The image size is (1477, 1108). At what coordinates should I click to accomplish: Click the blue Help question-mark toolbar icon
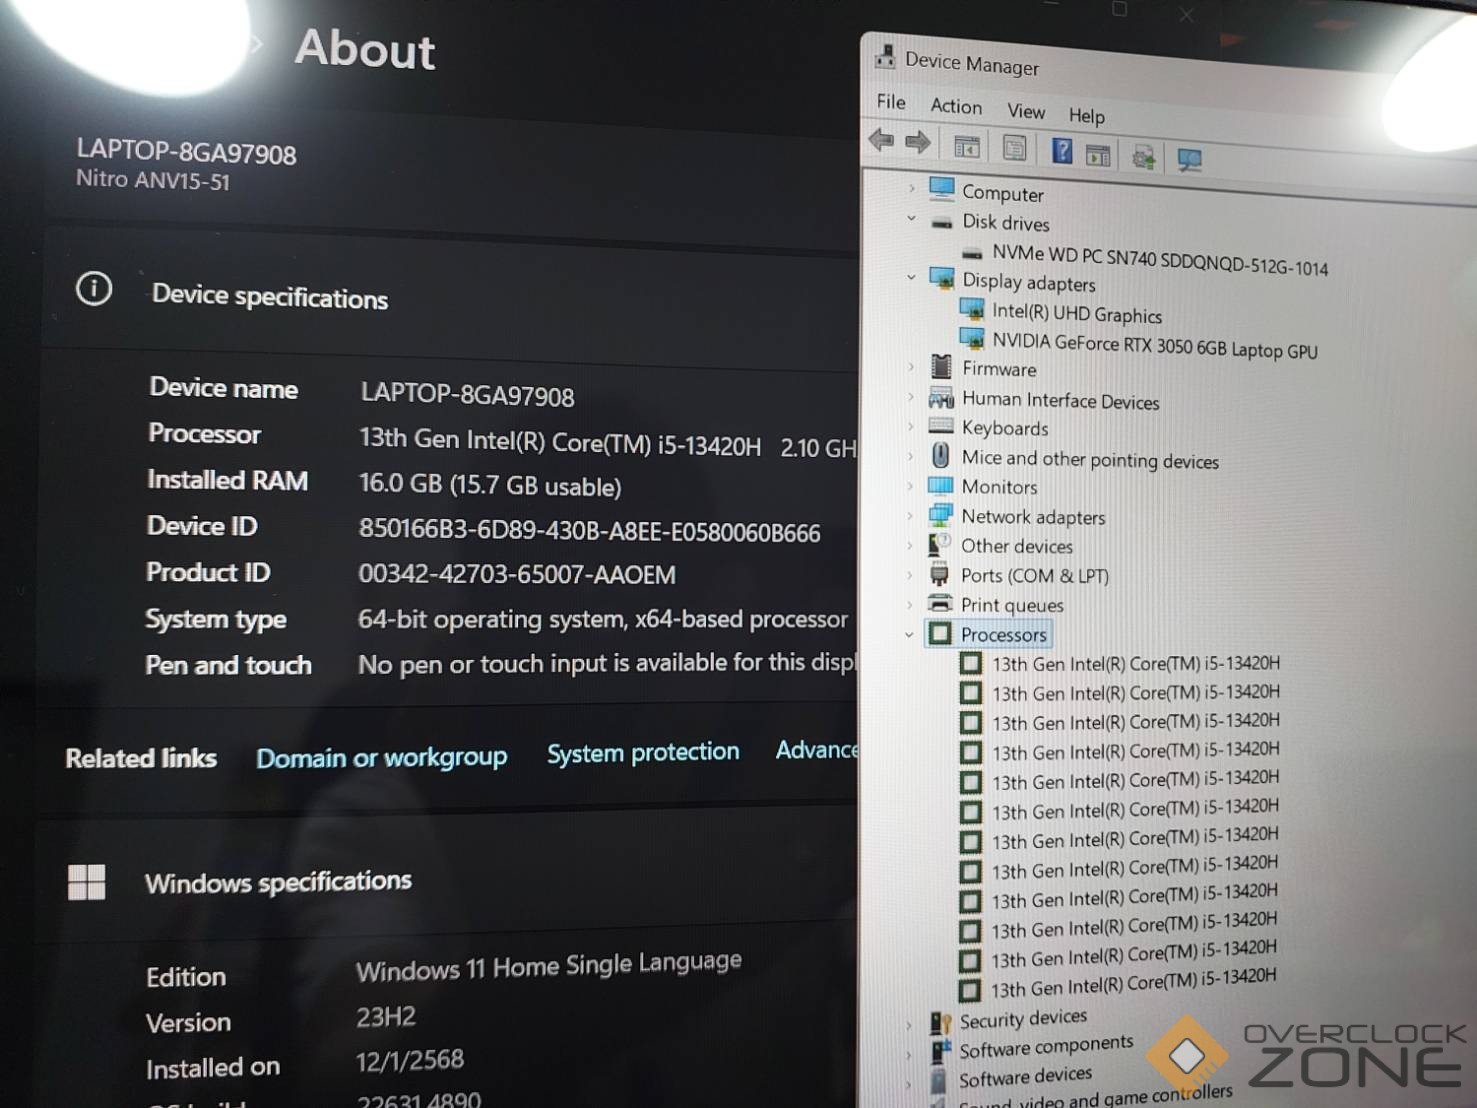1062,151
